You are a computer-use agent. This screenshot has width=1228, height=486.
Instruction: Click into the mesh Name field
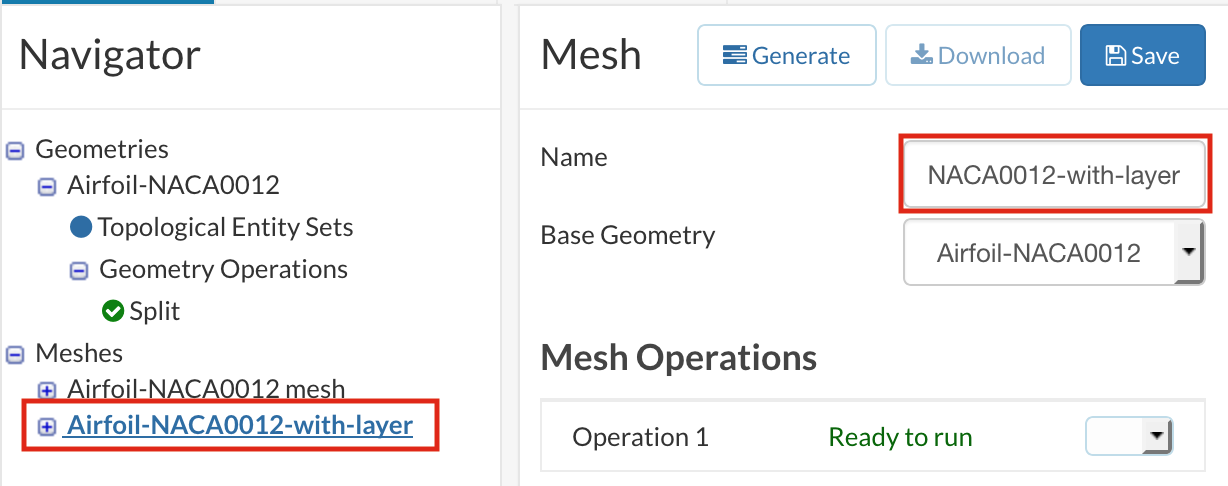(1053, 176)
